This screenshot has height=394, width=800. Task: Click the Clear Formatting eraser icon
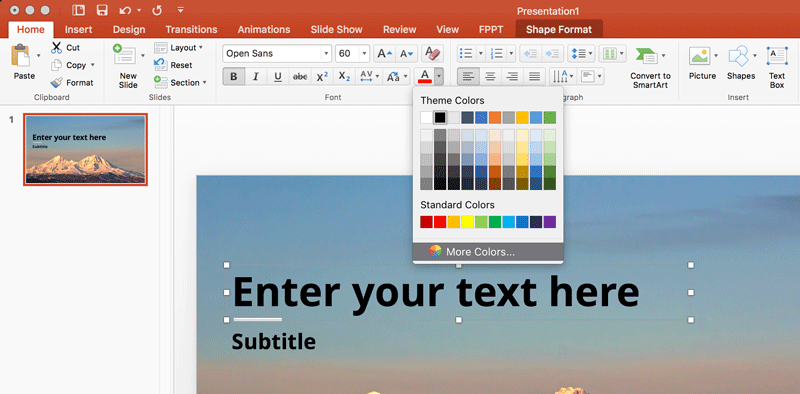pos(432,54)
